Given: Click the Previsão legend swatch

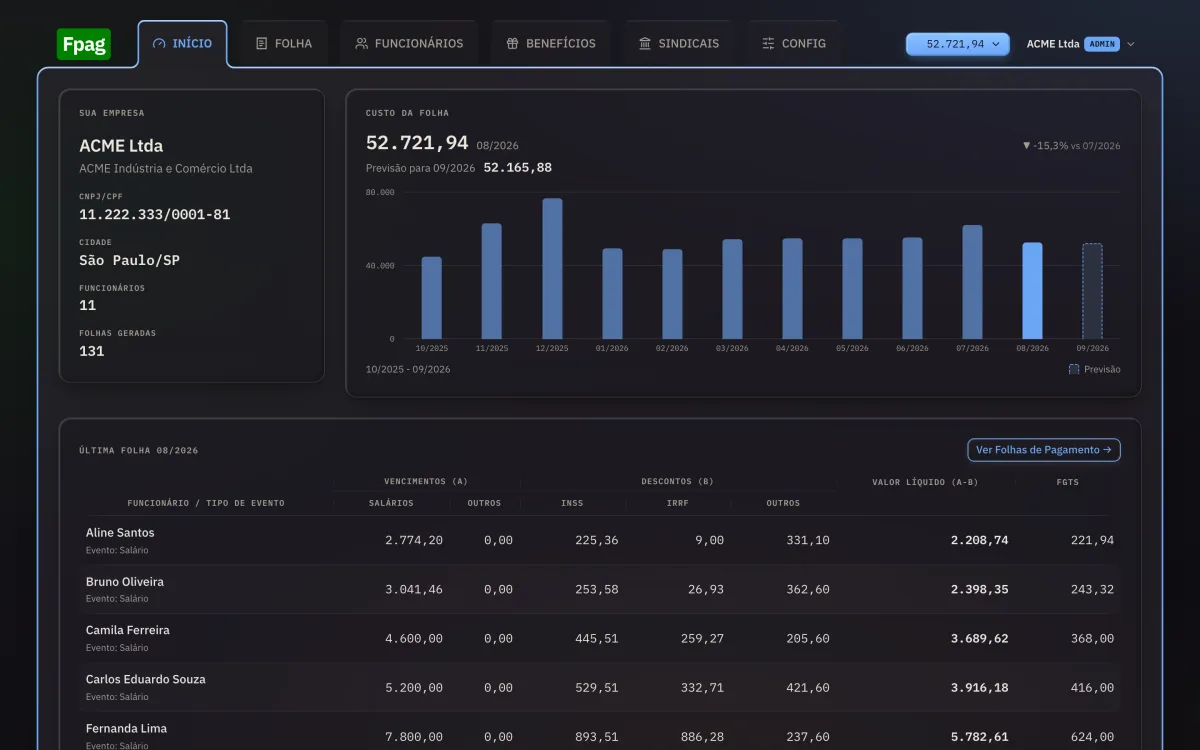Looking at the screenshot, I should click(x=1074, y=369).
